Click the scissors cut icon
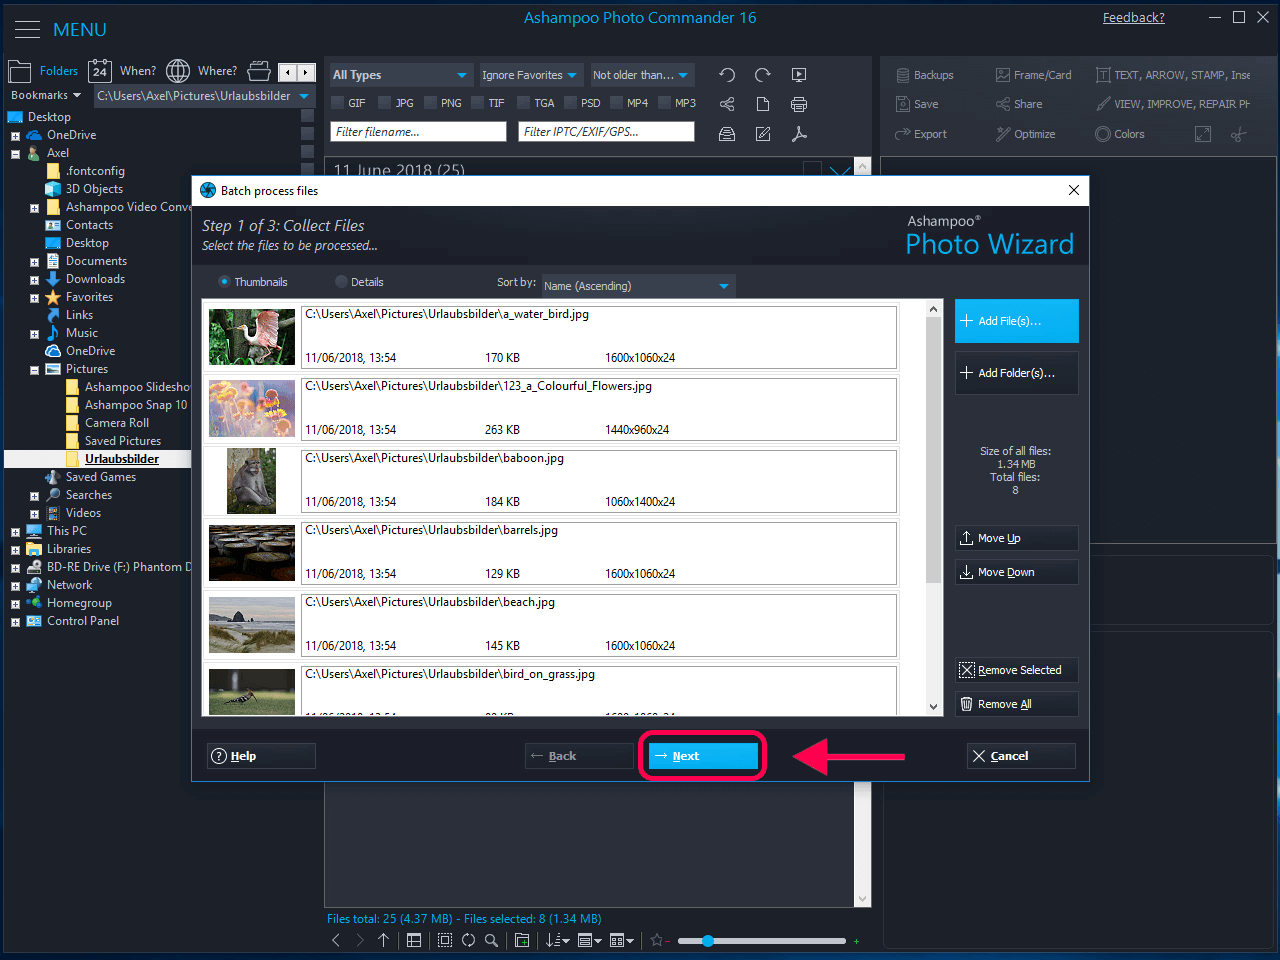 click(x=1239, y=134)
